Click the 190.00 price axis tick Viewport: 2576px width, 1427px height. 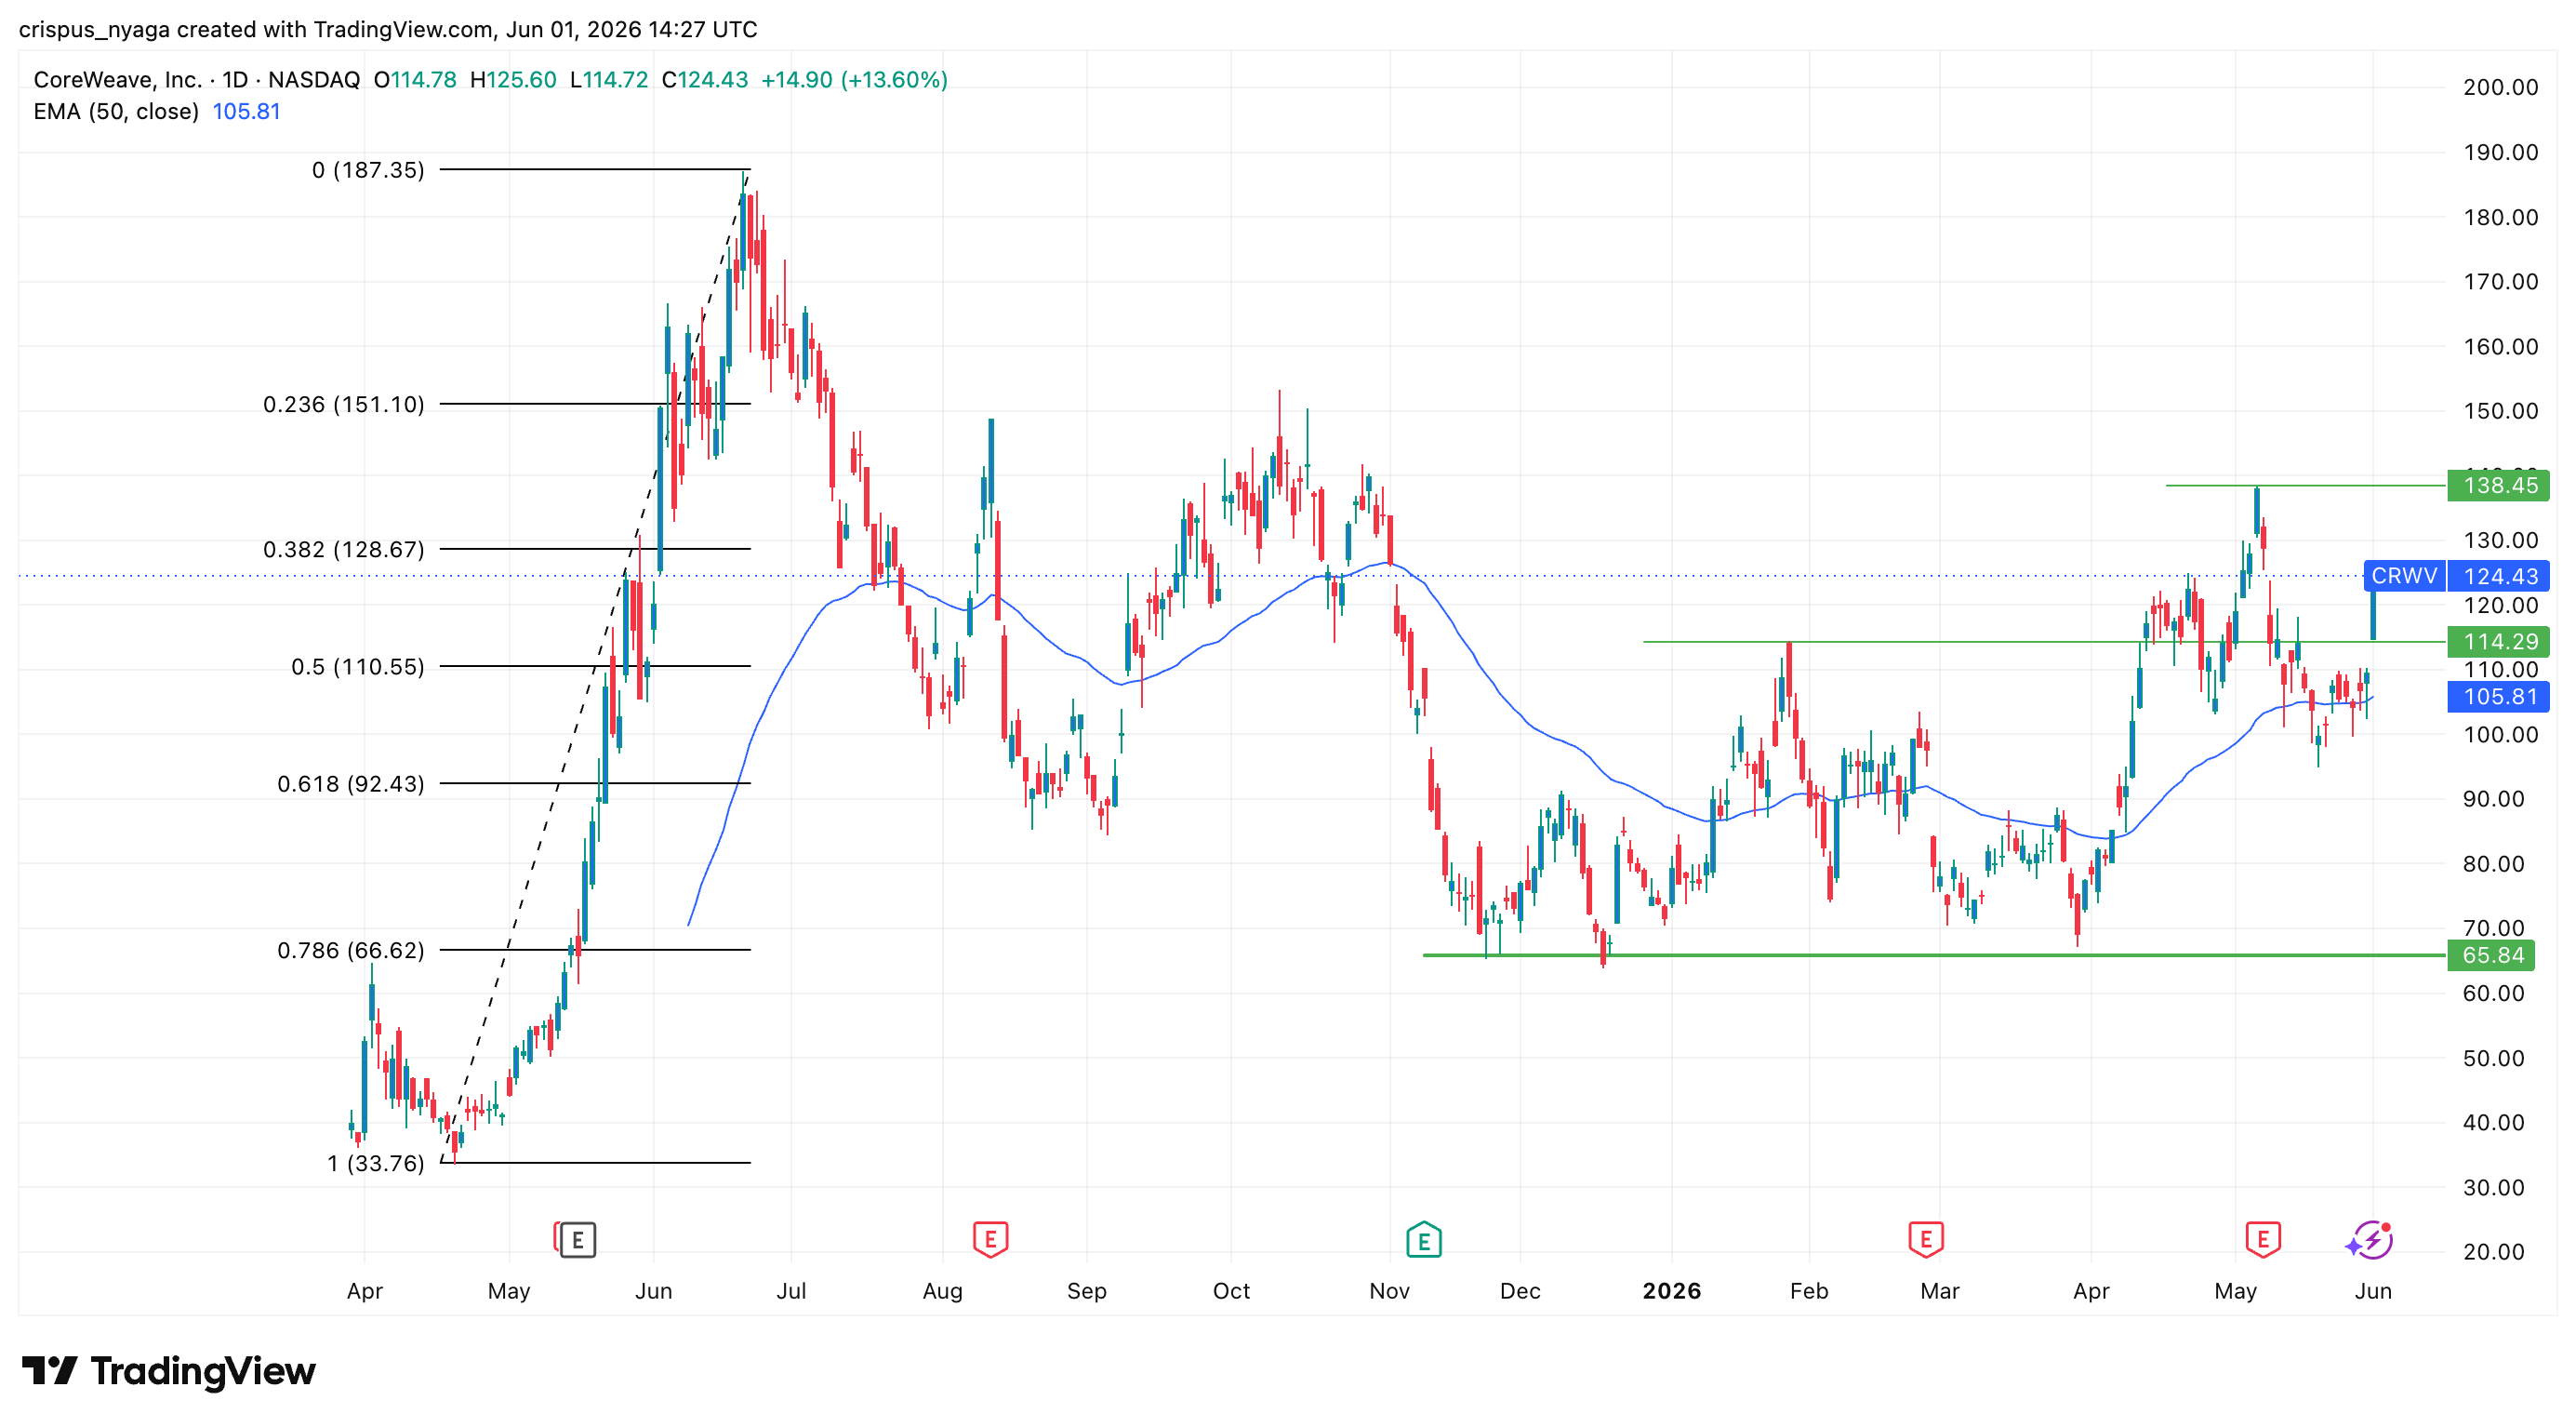tap(2500, 152)
